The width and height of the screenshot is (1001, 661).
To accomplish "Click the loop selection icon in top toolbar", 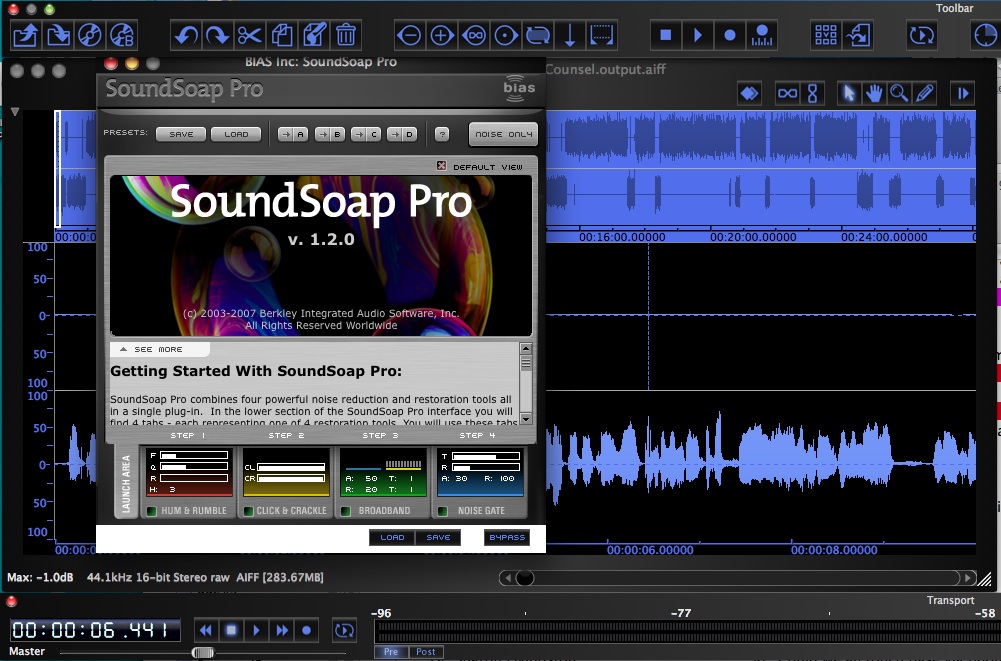I will [538, 35].
